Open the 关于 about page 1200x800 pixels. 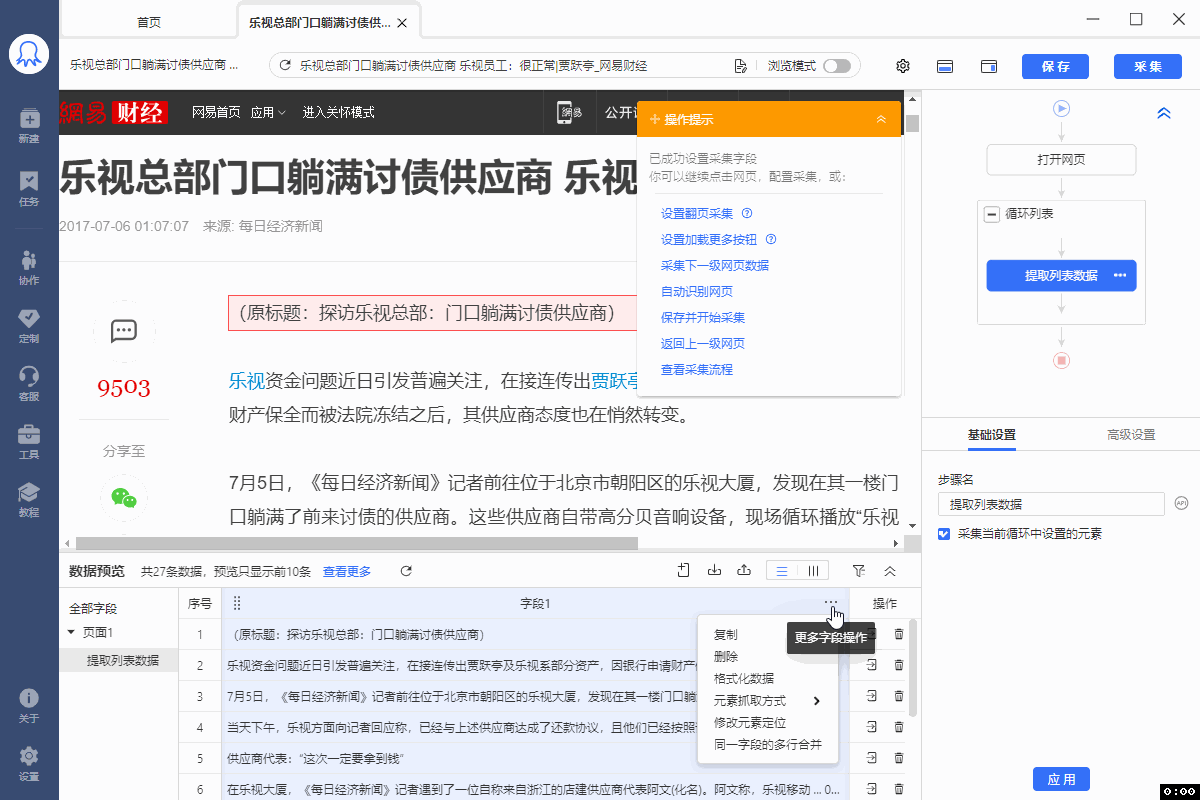[29, 704]
